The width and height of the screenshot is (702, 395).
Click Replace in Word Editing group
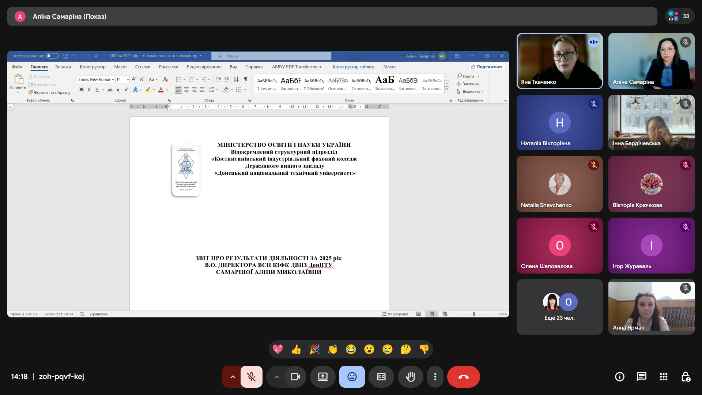pos(468,84)
